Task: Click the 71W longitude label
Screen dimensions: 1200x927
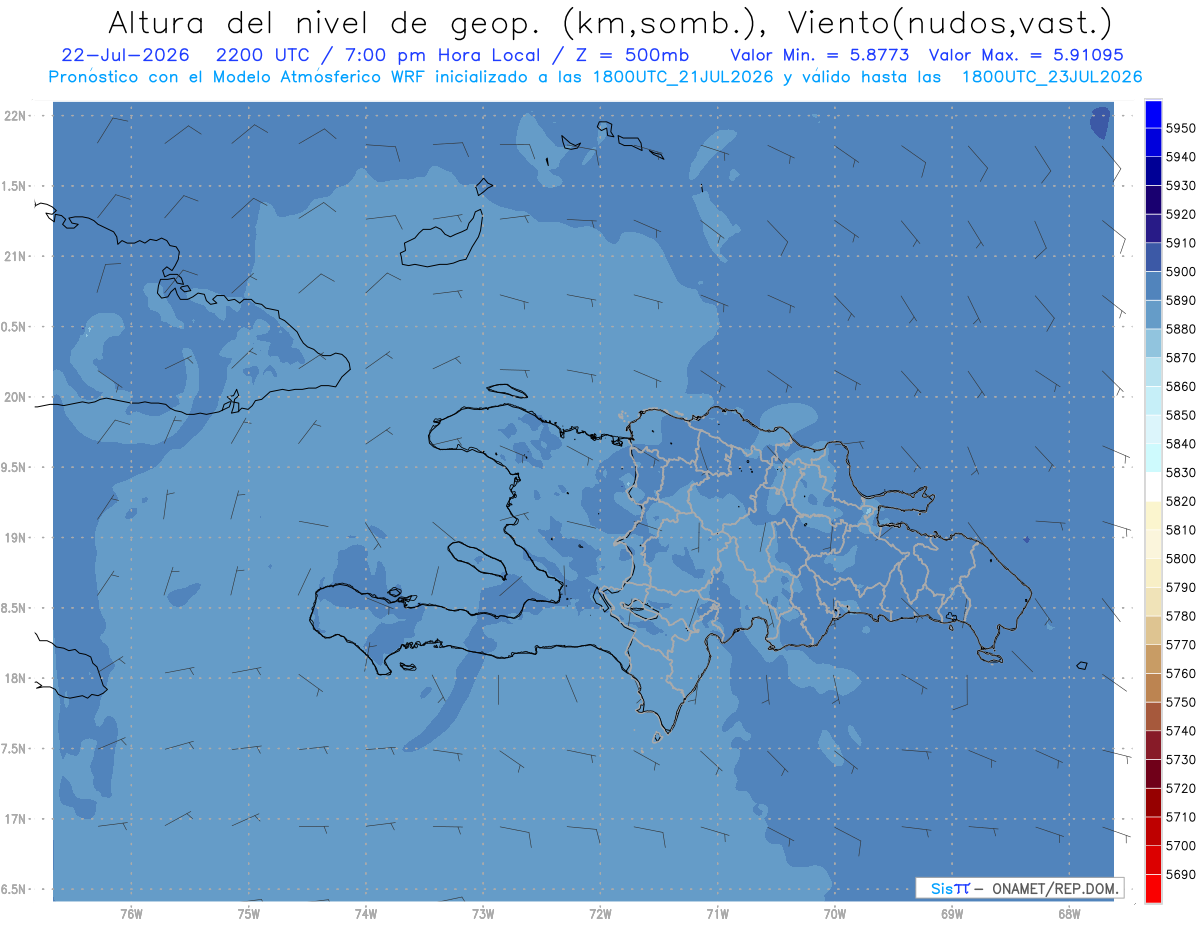Action: pos(717,914)
